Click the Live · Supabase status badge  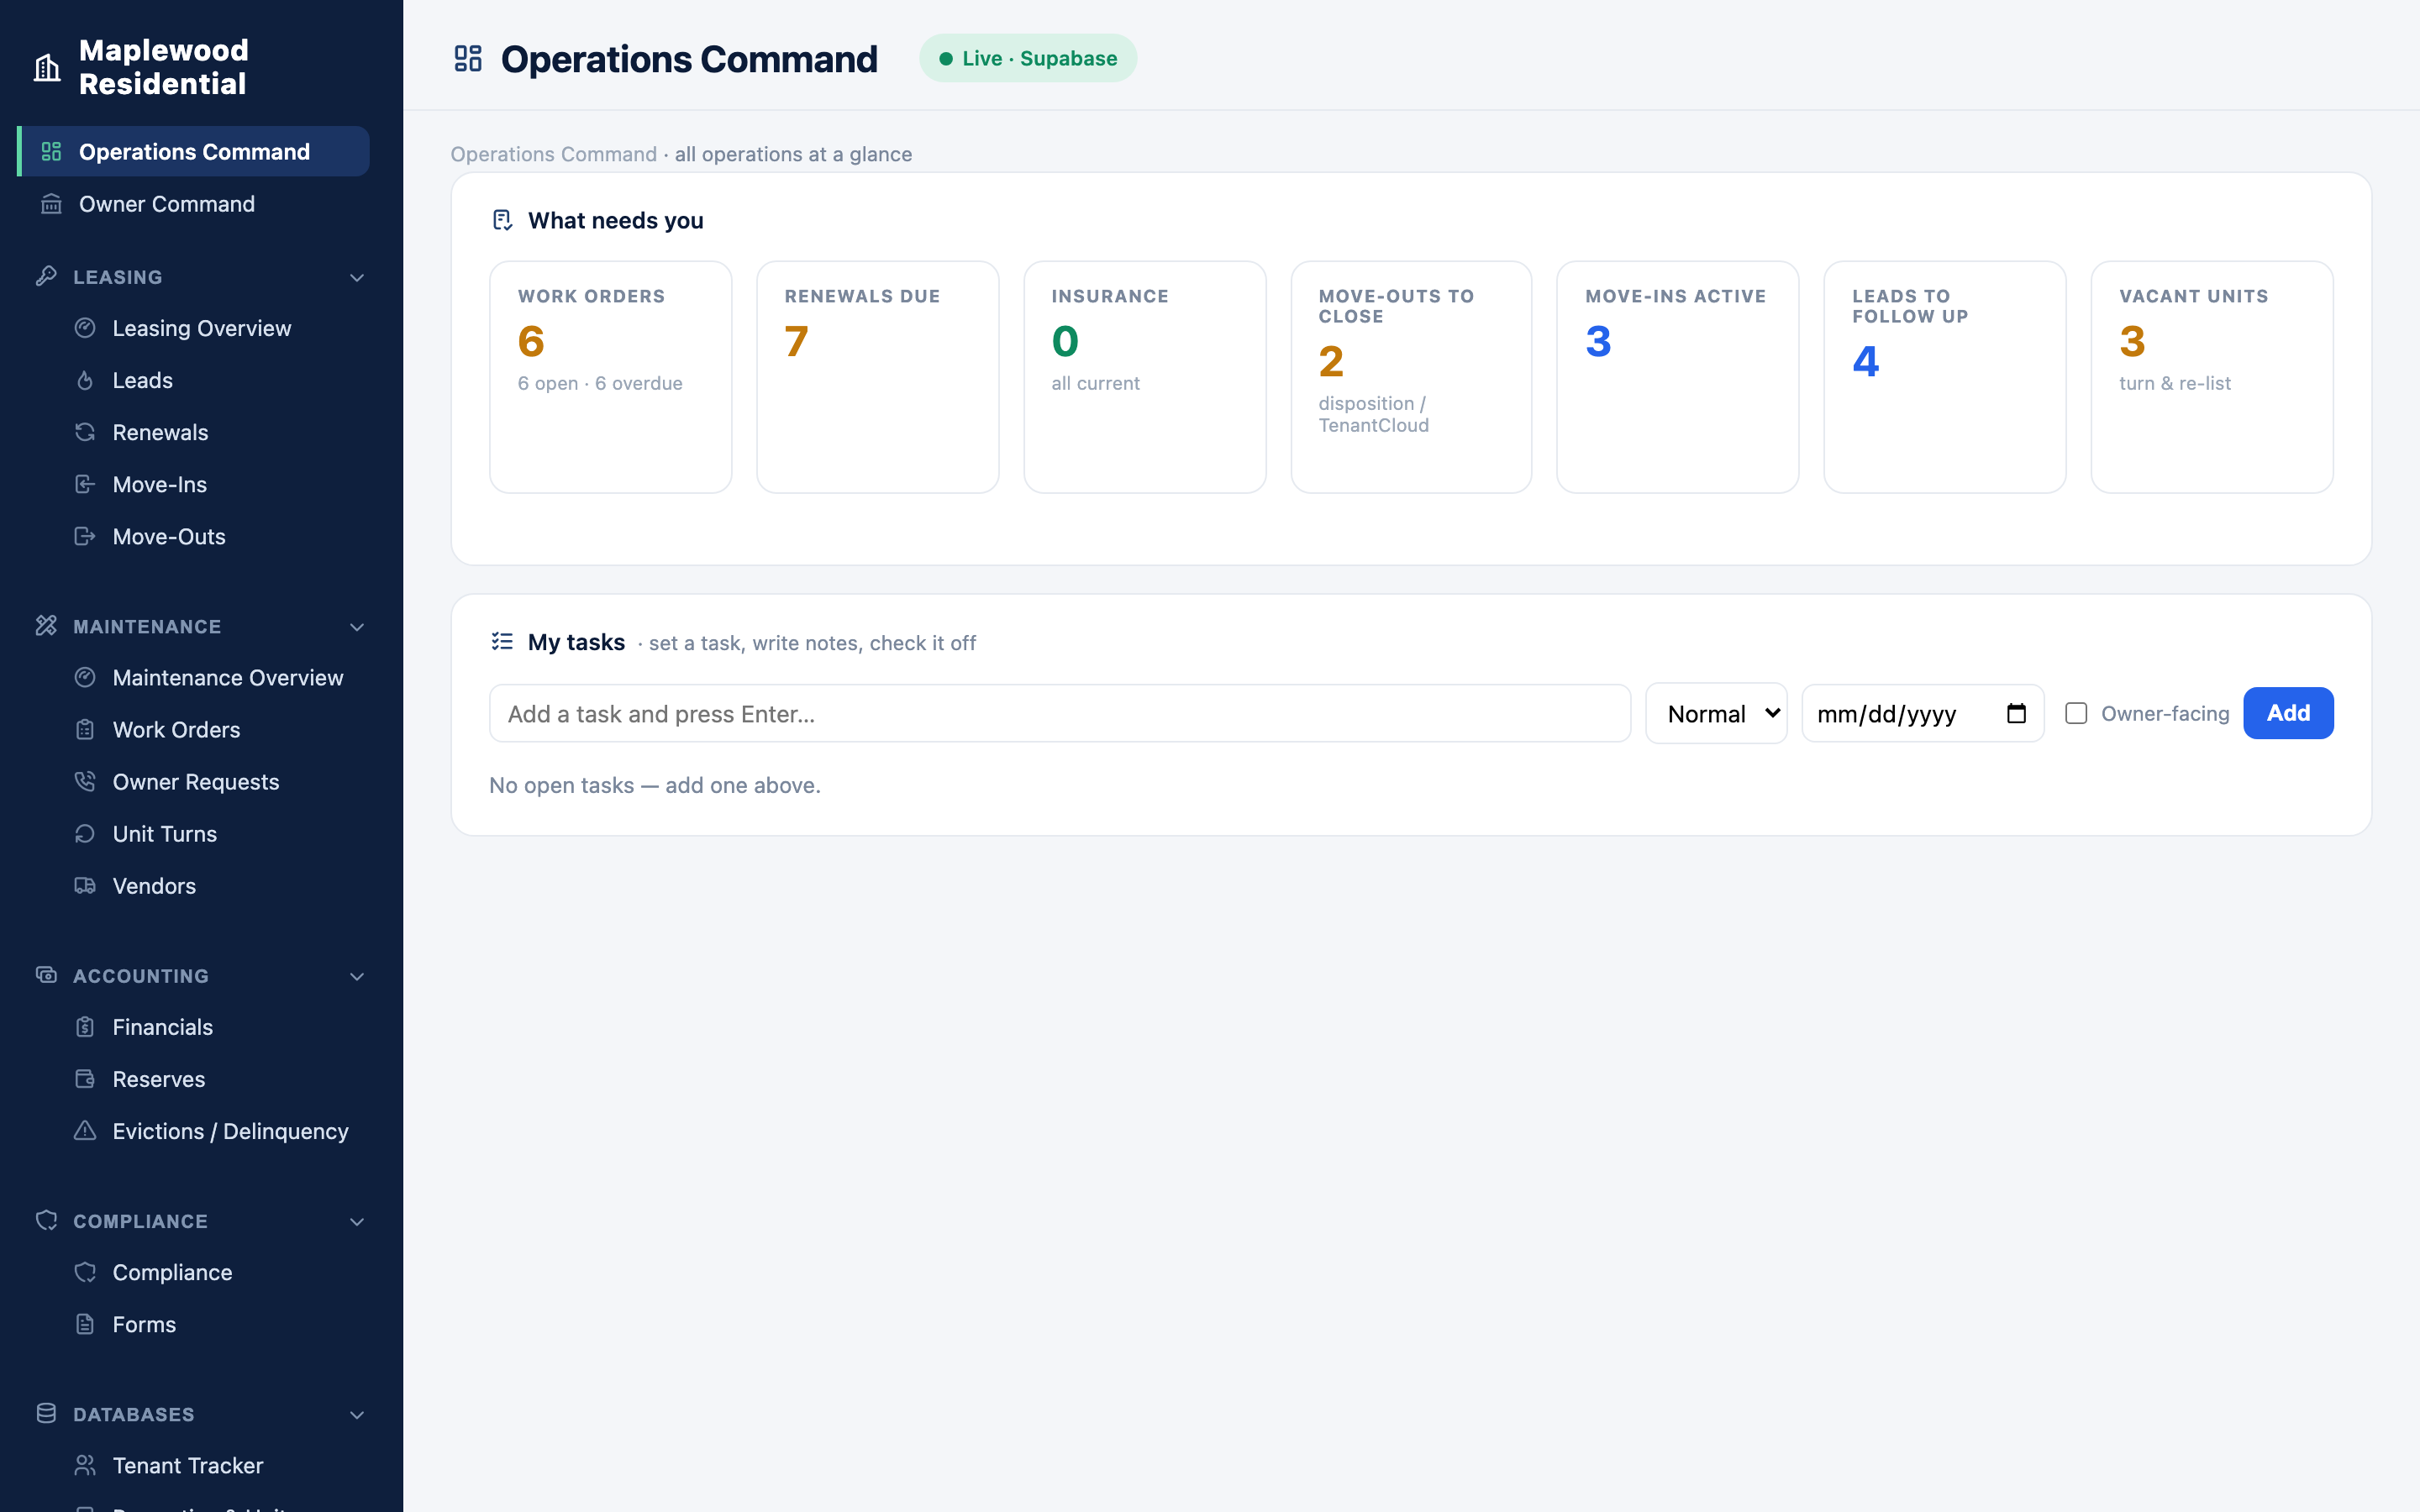point(1028,58)
